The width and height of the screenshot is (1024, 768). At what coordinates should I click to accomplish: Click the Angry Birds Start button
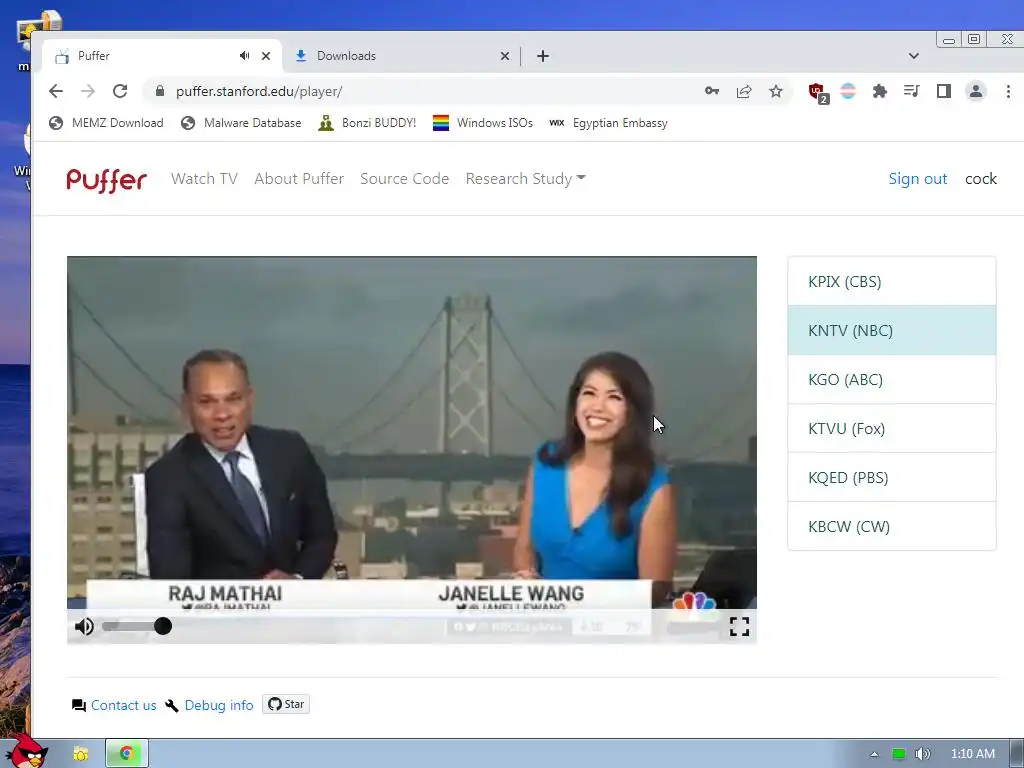pos(26,751)
